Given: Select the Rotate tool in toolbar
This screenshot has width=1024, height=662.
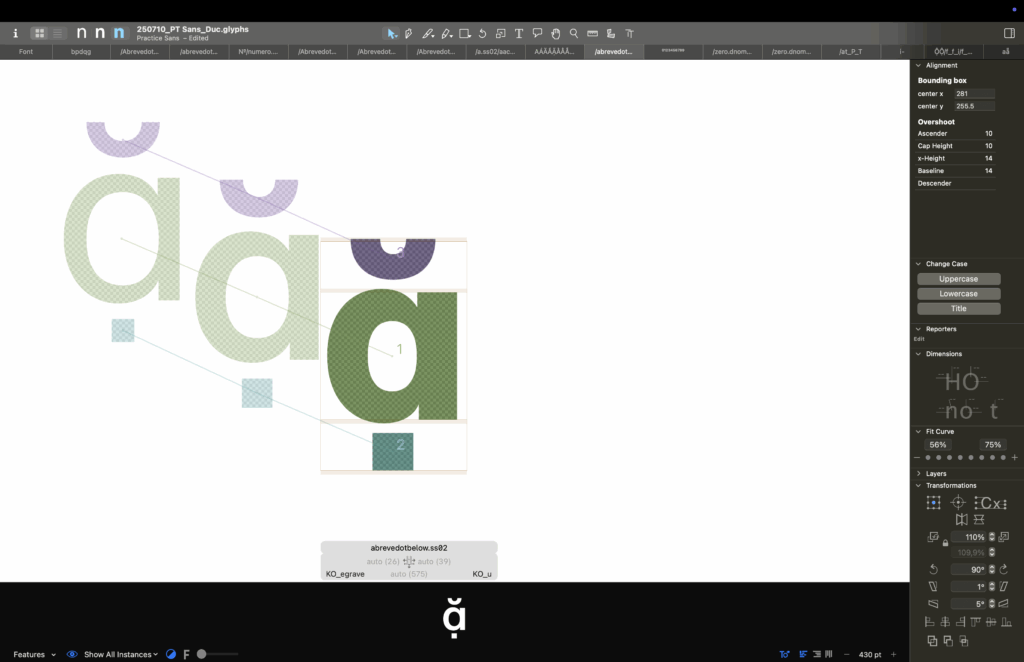Looking at the screenshot, I should (x=483, y=33).
